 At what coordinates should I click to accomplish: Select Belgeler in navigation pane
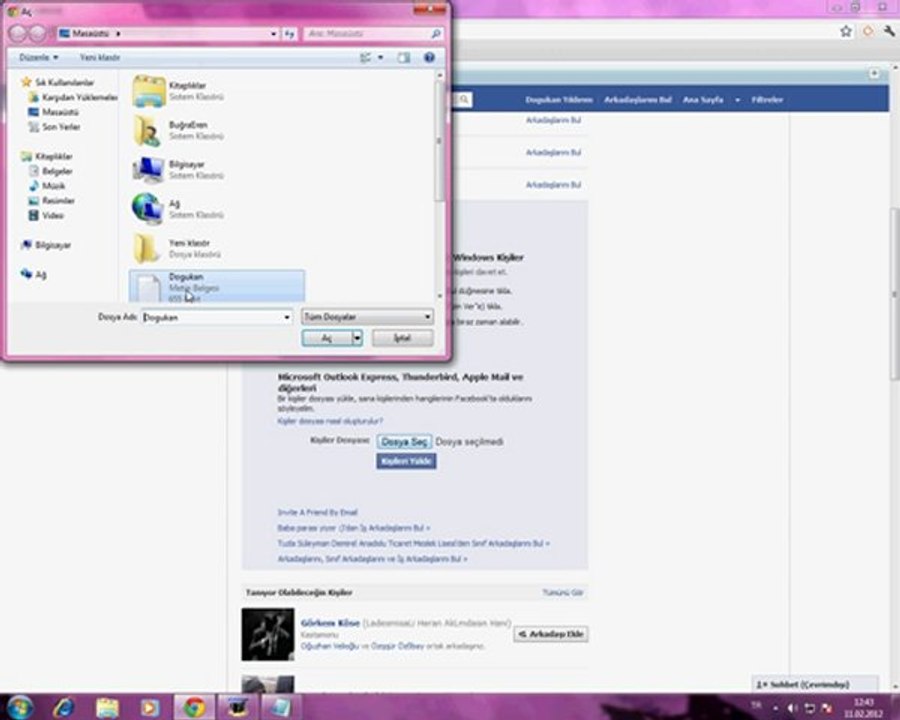click(57, 171)
